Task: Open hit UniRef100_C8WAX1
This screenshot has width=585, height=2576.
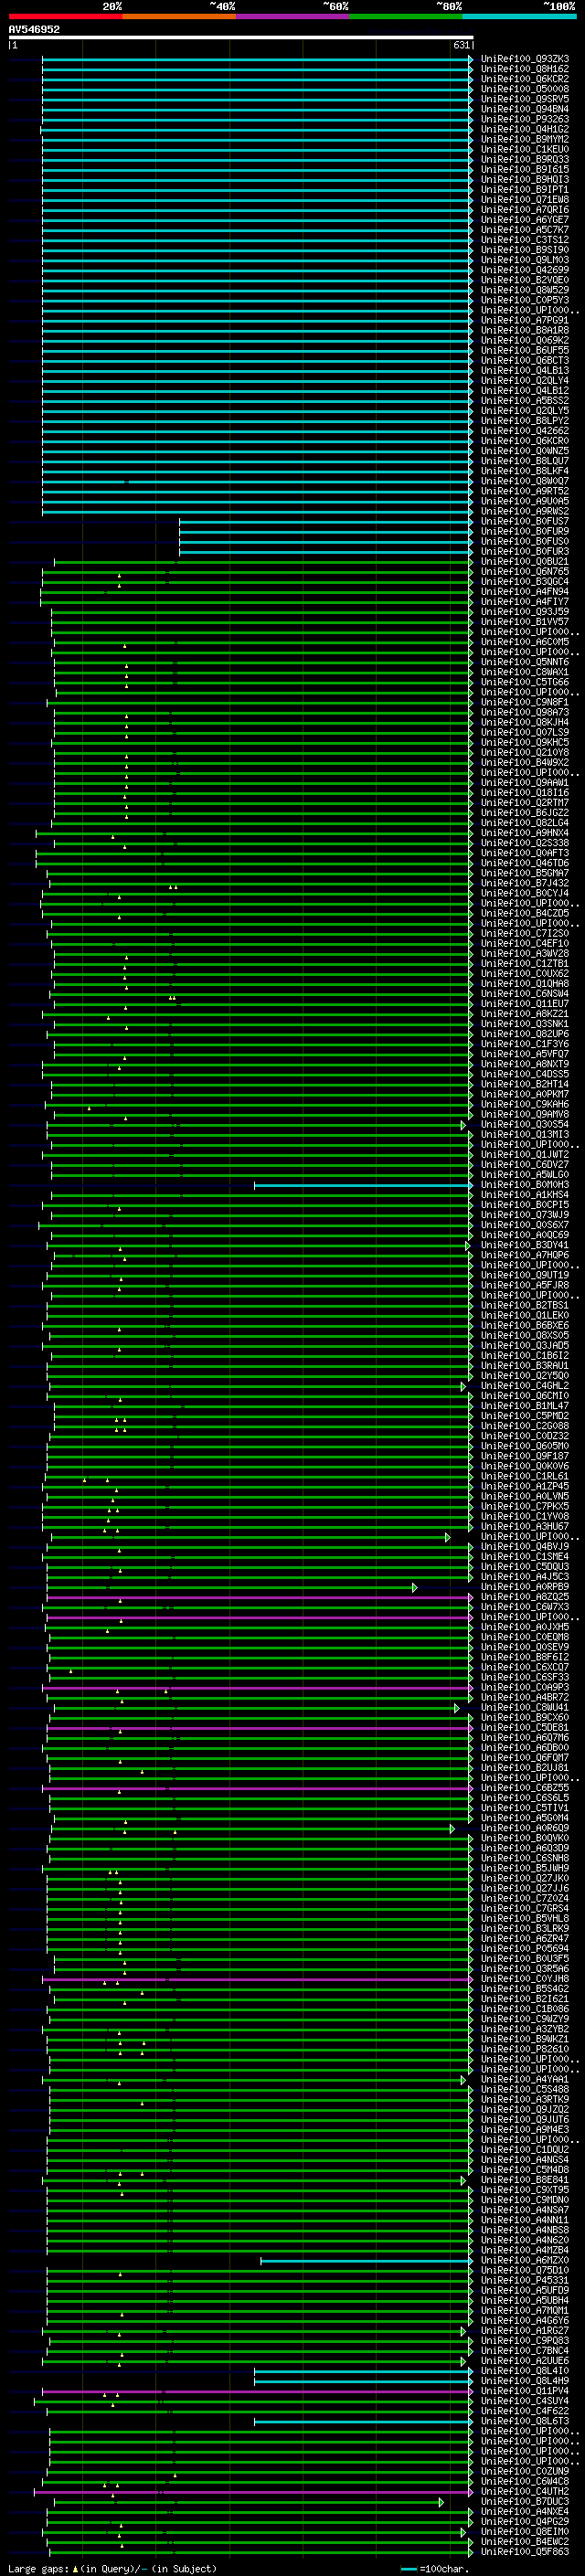Action: click(525, 672)
